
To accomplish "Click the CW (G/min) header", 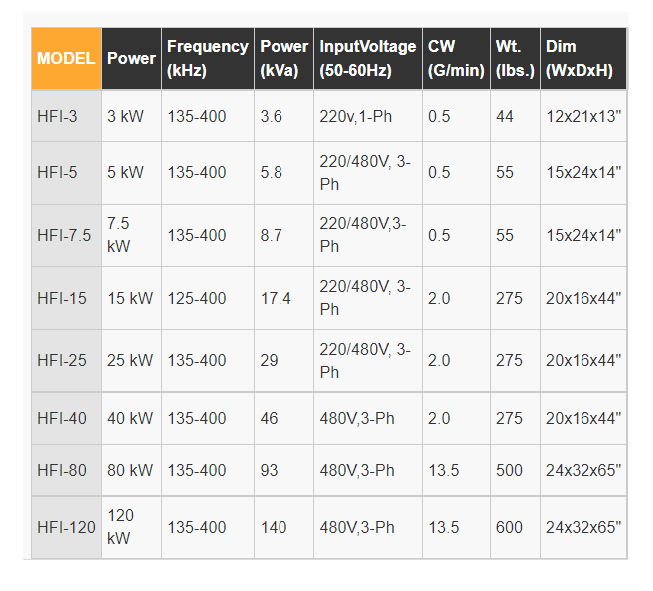I will coord(456,58).
